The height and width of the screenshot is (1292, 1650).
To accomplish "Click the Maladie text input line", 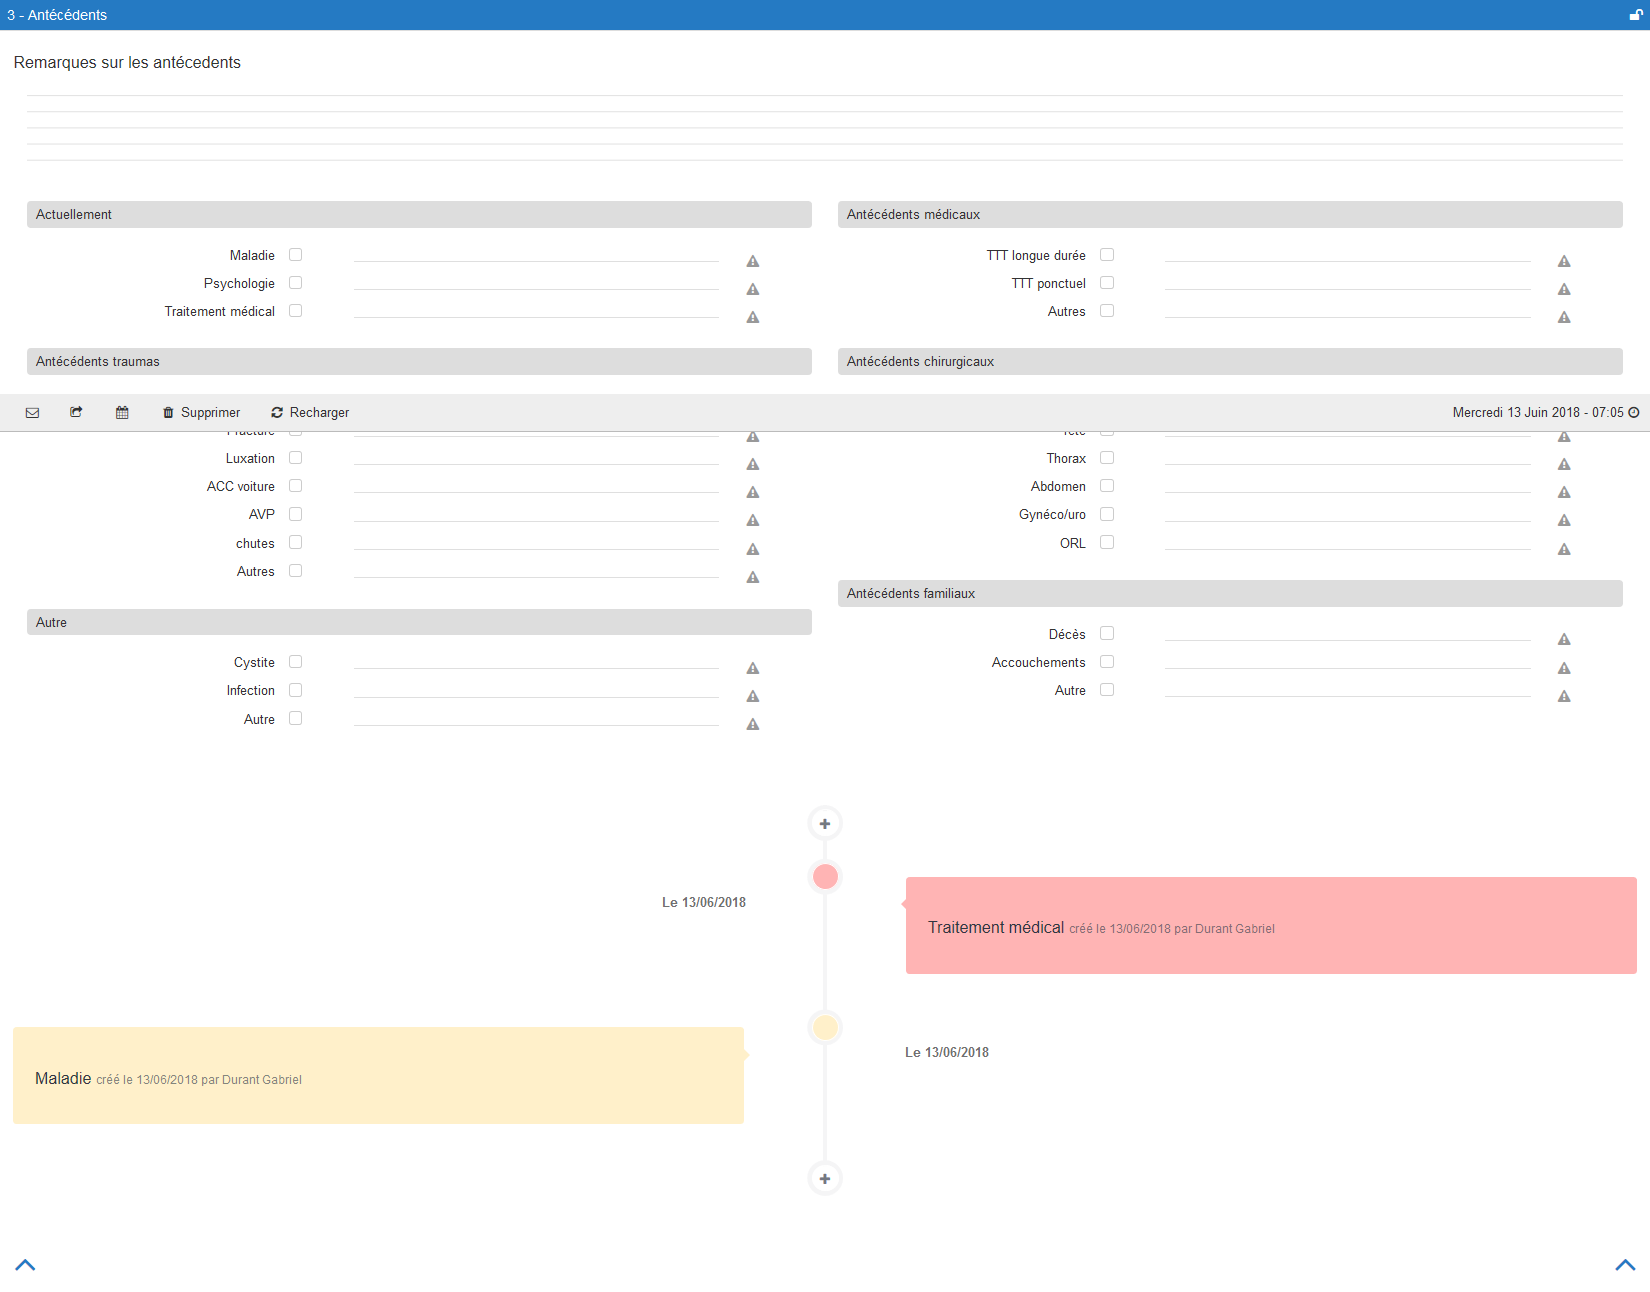I will [x=536, y=254].
